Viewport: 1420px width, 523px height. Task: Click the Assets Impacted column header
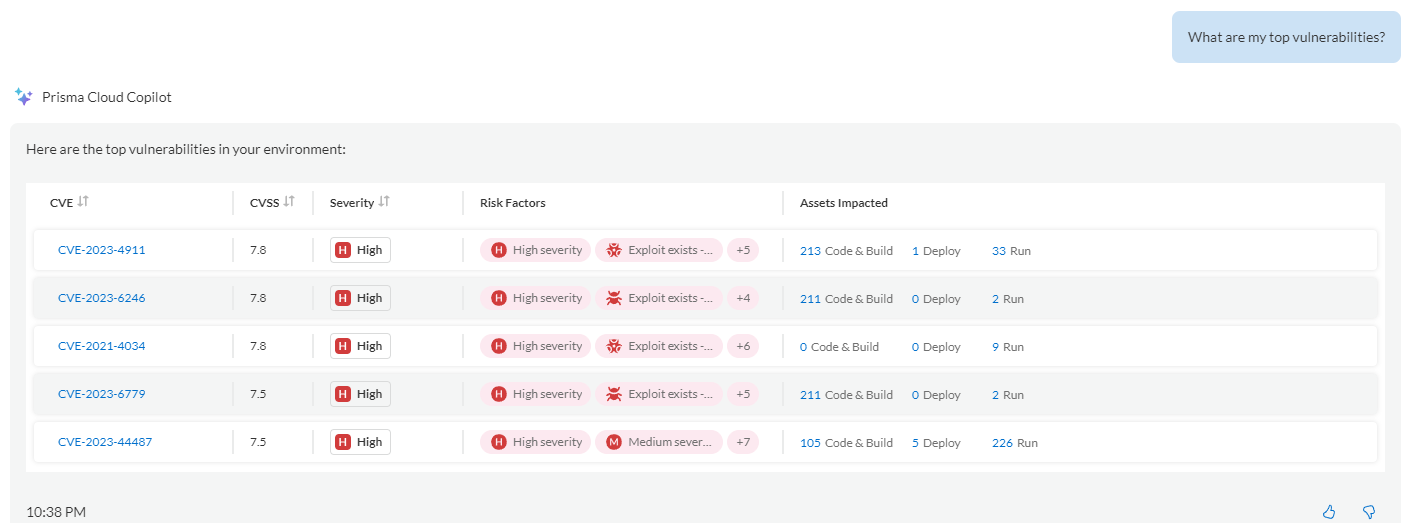pos(844,203)
